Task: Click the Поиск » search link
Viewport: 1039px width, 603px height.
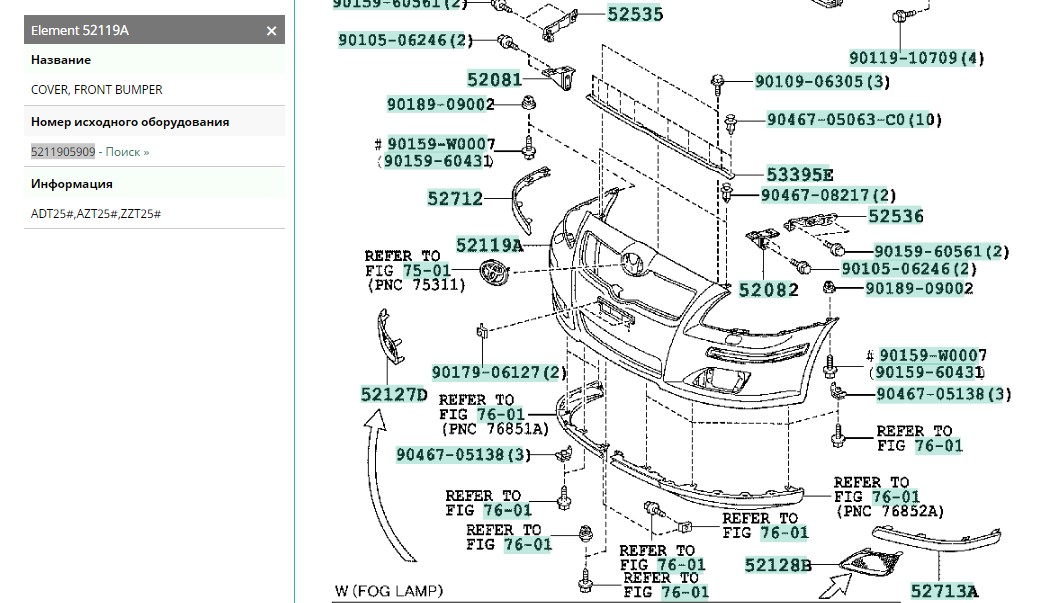Action: (127, 152)
